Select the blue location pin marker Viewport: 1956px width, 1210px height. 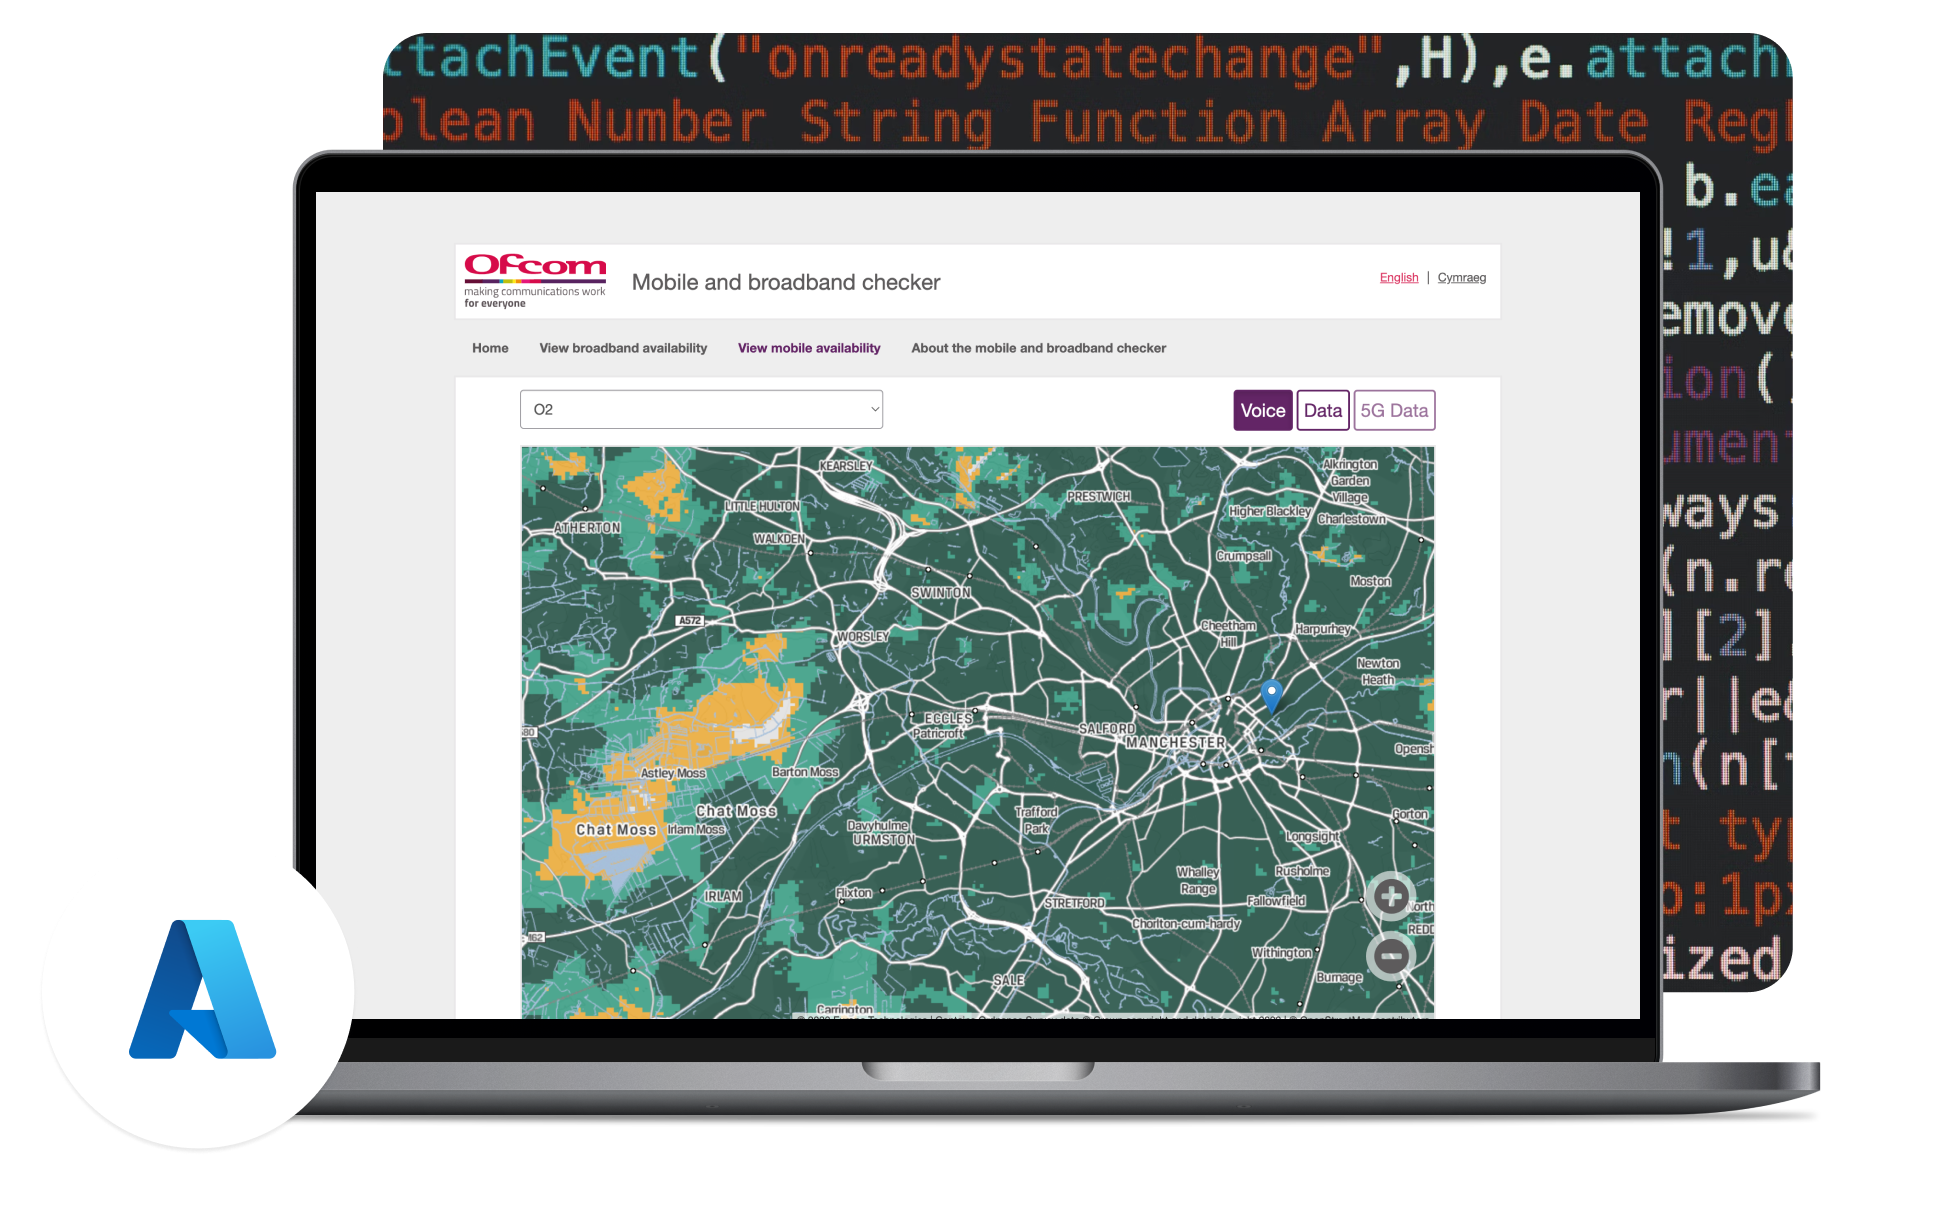pyautogui.click(x=1269, y=694)
